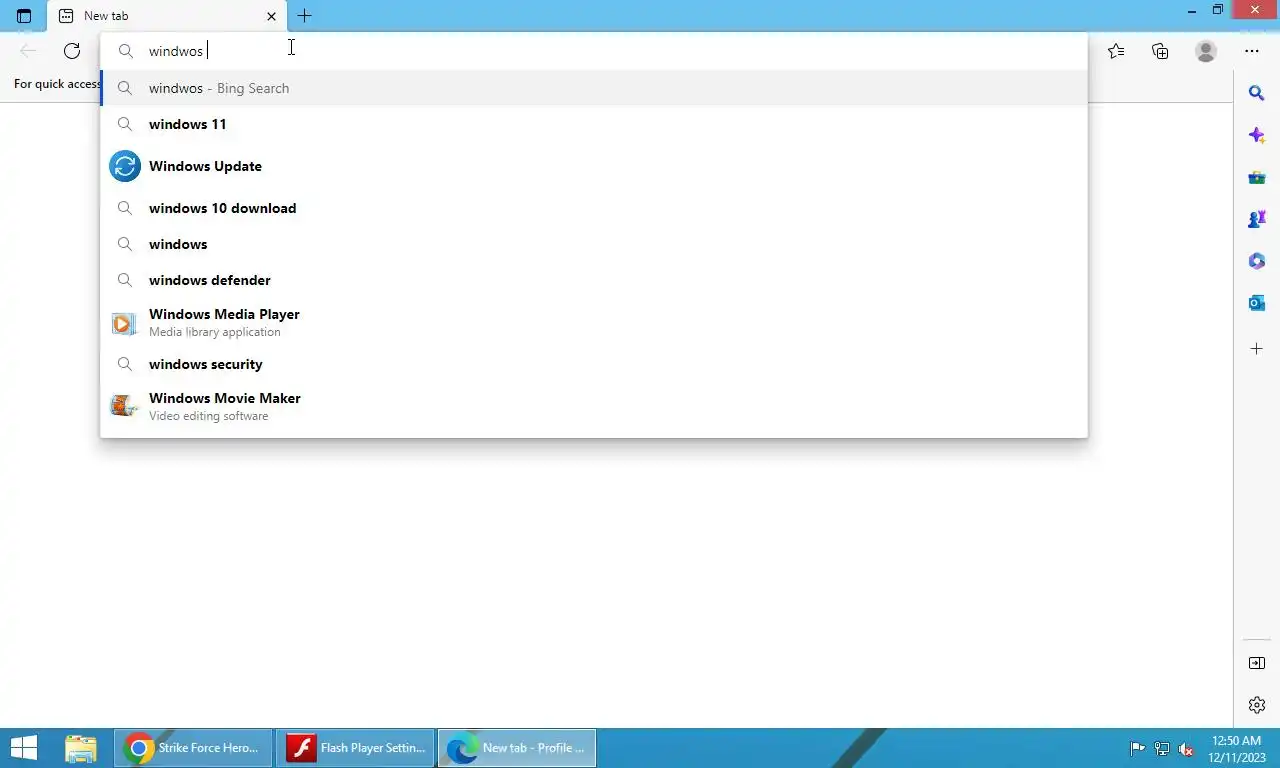Click the muted volume tray icon
This screenshot has width=1280, height=768.
[1186, 748]
